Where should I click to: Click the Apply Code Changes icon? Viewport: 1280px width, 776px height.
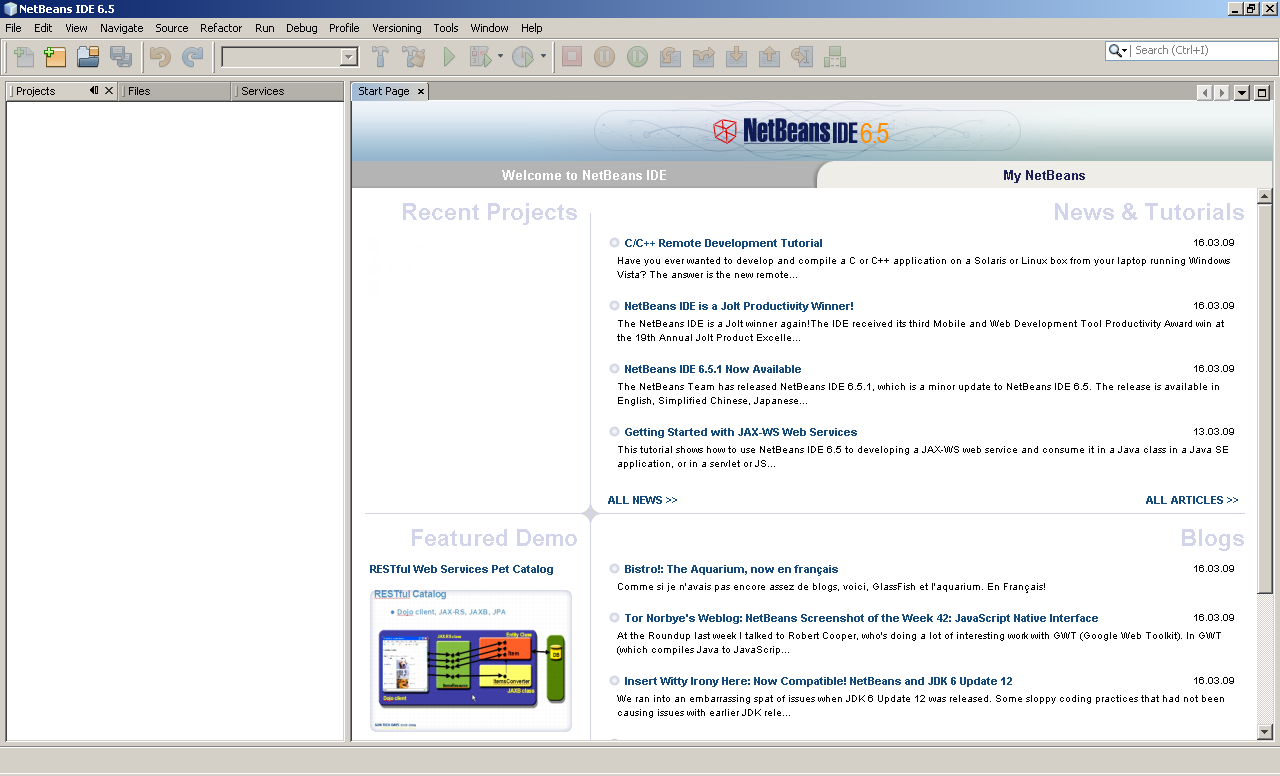click(835, 57)
